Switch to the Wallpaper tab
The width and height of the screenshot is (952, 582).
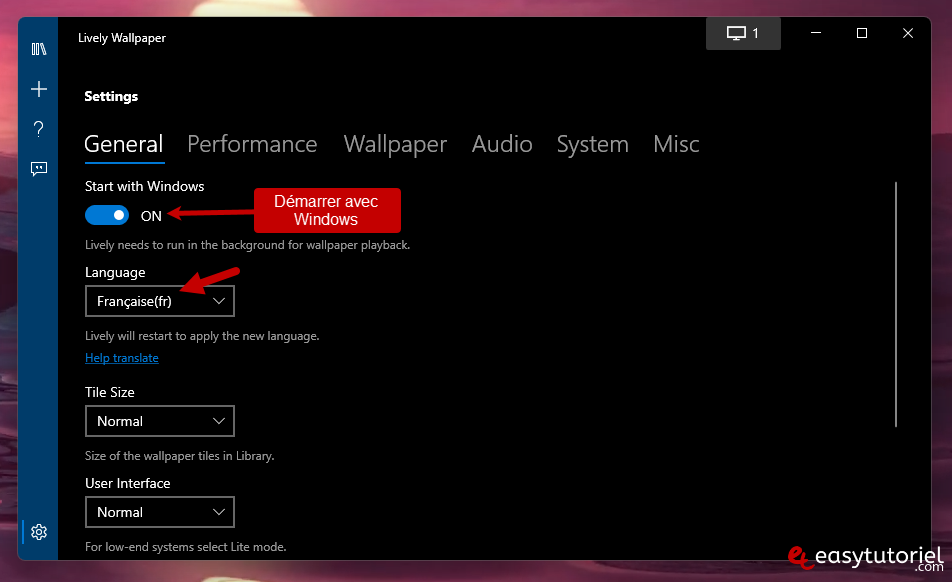click(395, 144)
